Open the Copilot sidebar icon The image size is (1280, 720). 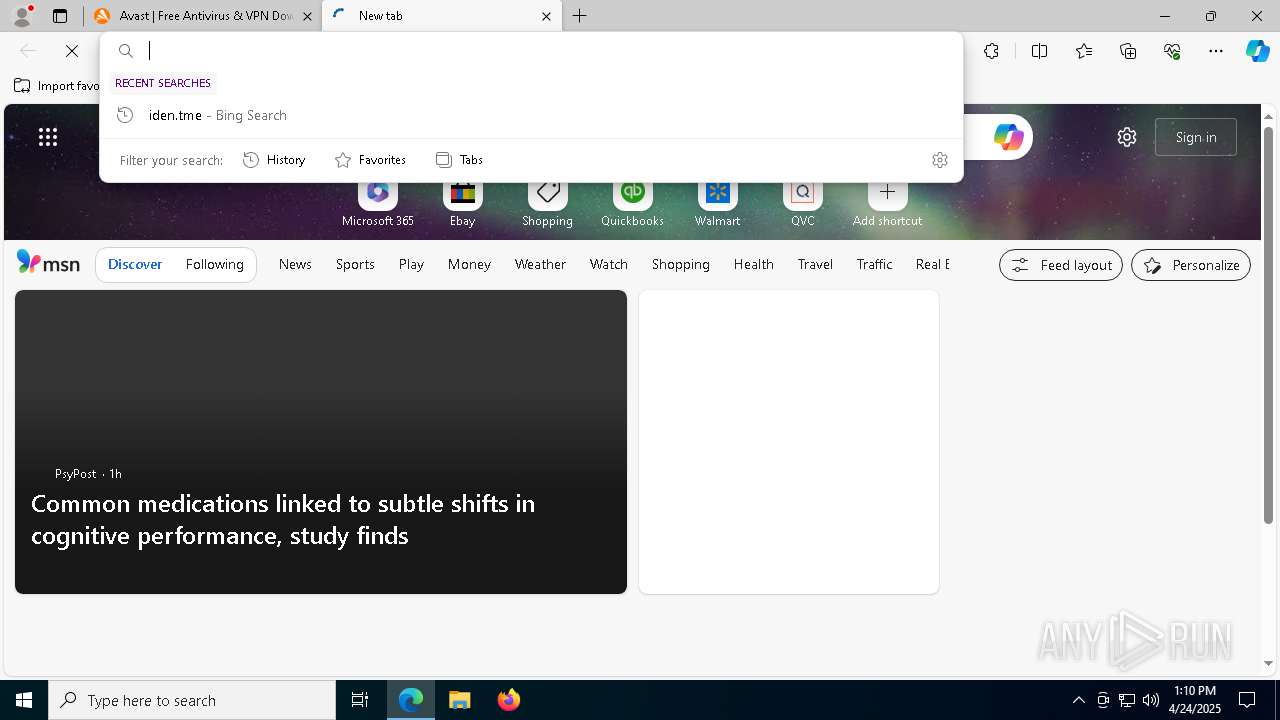[x=1257, y=51]
